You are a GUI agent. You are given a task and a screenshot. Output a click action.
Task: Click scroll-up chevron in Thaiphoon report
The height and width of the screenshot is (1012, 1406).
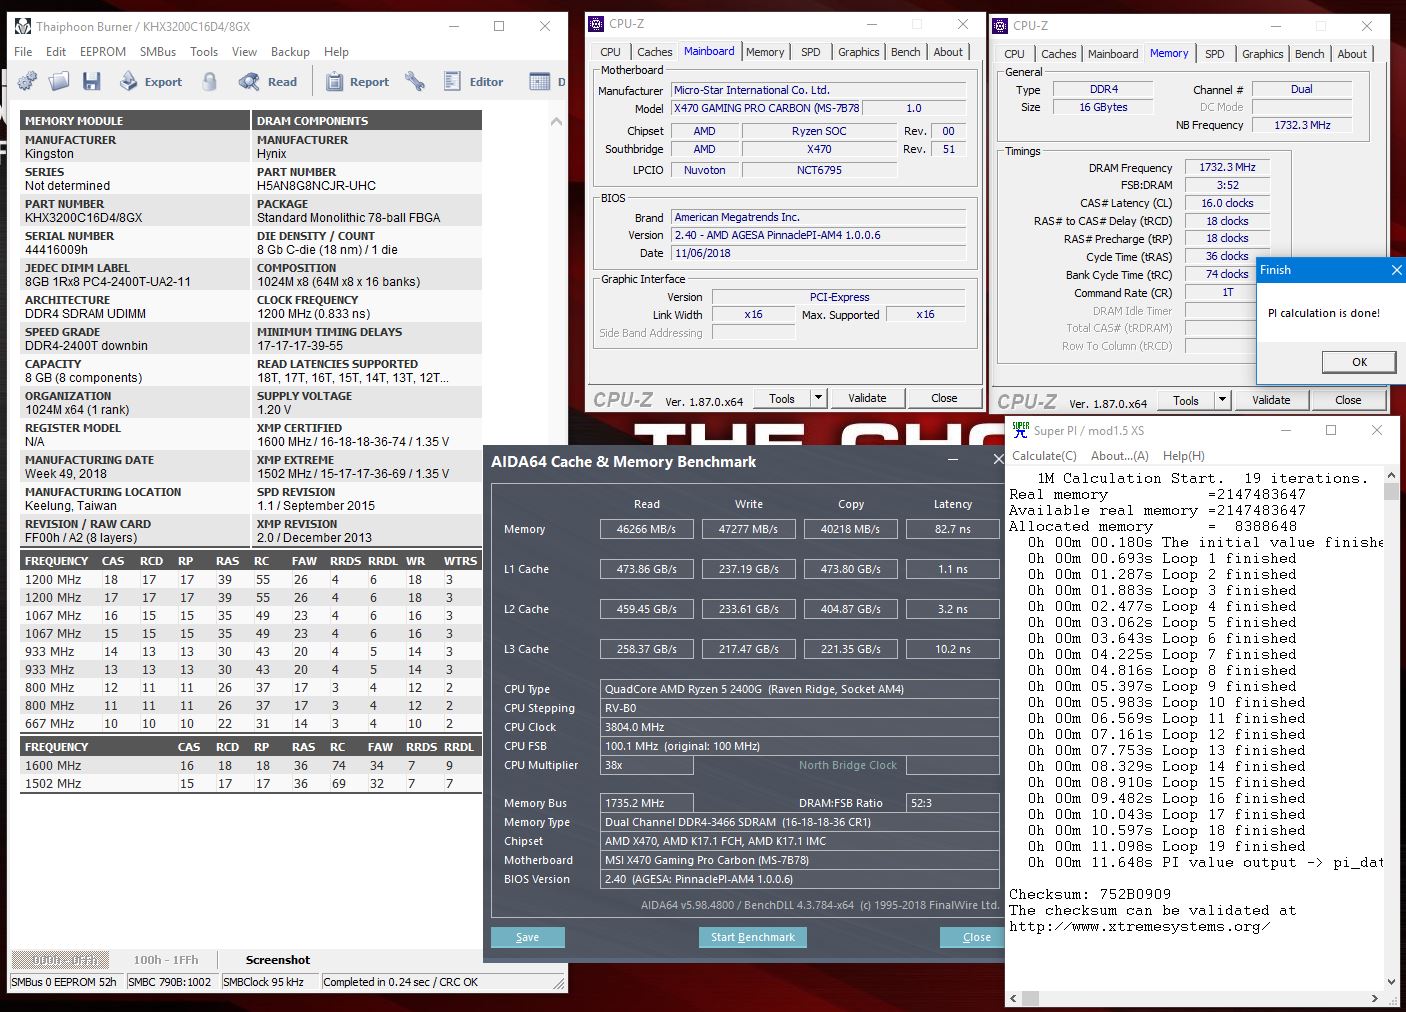click(557, 121)
